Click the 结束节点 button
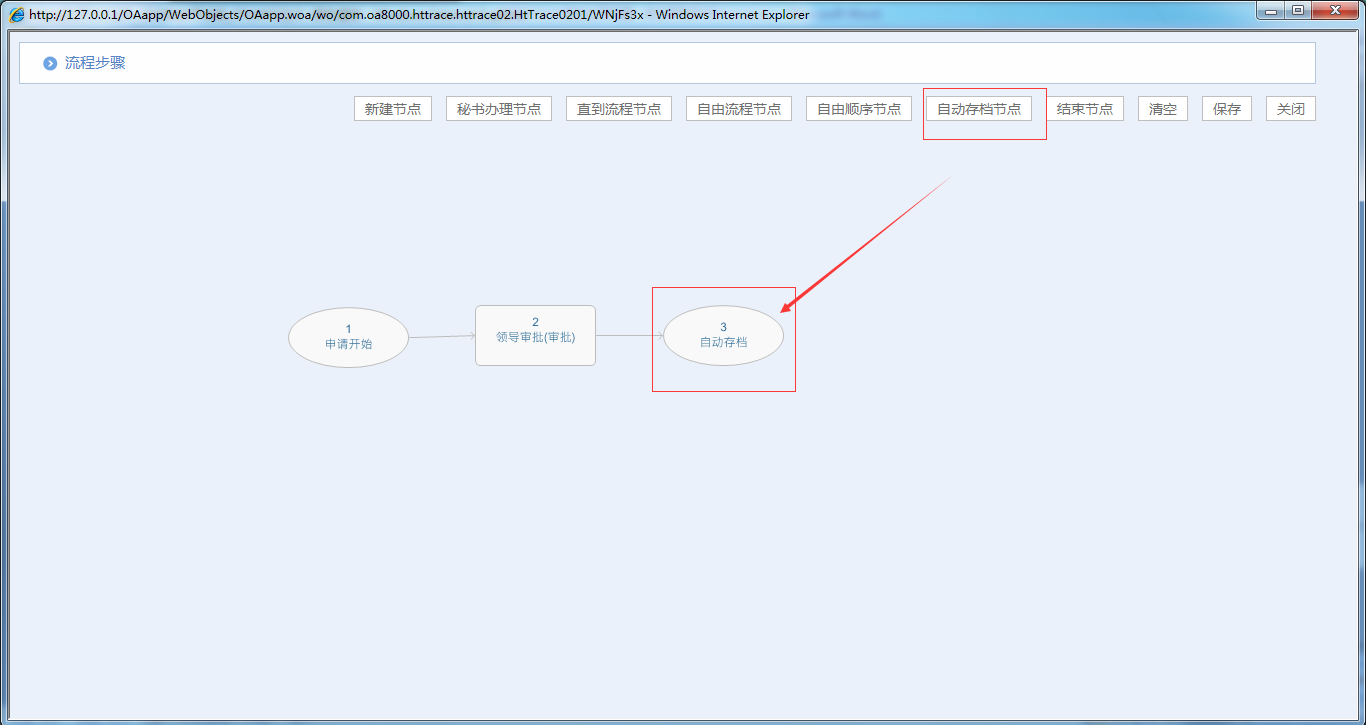 point(1085,109)
